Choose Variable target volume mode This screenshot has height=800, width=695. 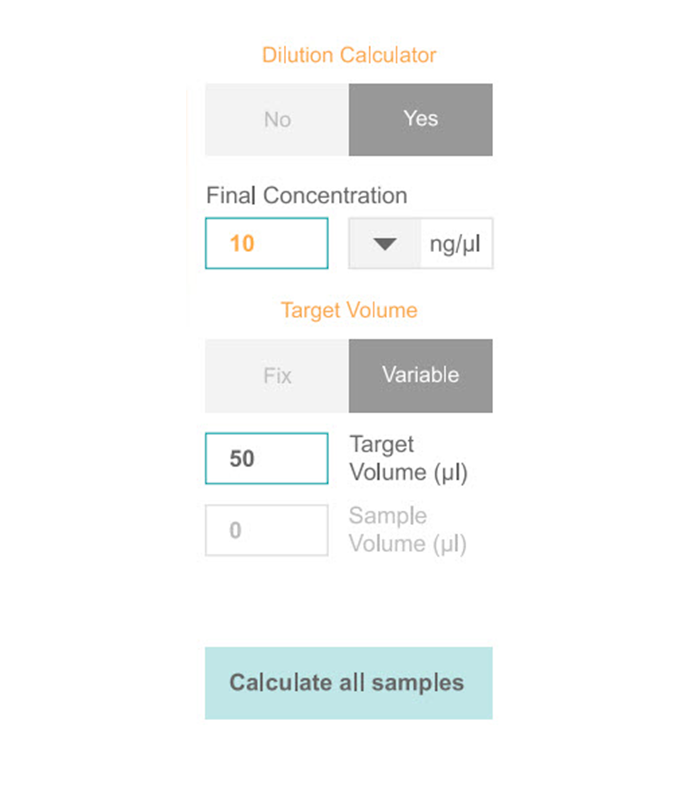coord(421,376)
